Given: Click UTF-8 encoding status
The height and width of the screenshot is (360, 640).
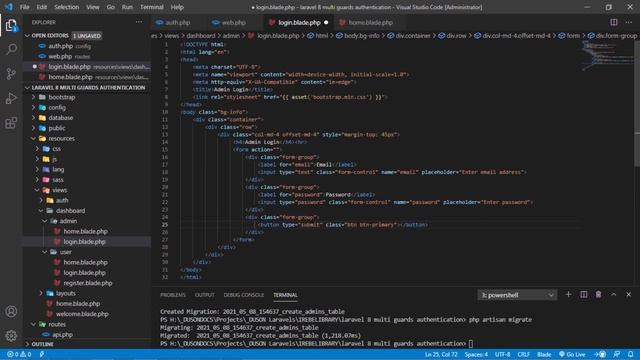Looking at the screenshot, I should pos(502,354).
